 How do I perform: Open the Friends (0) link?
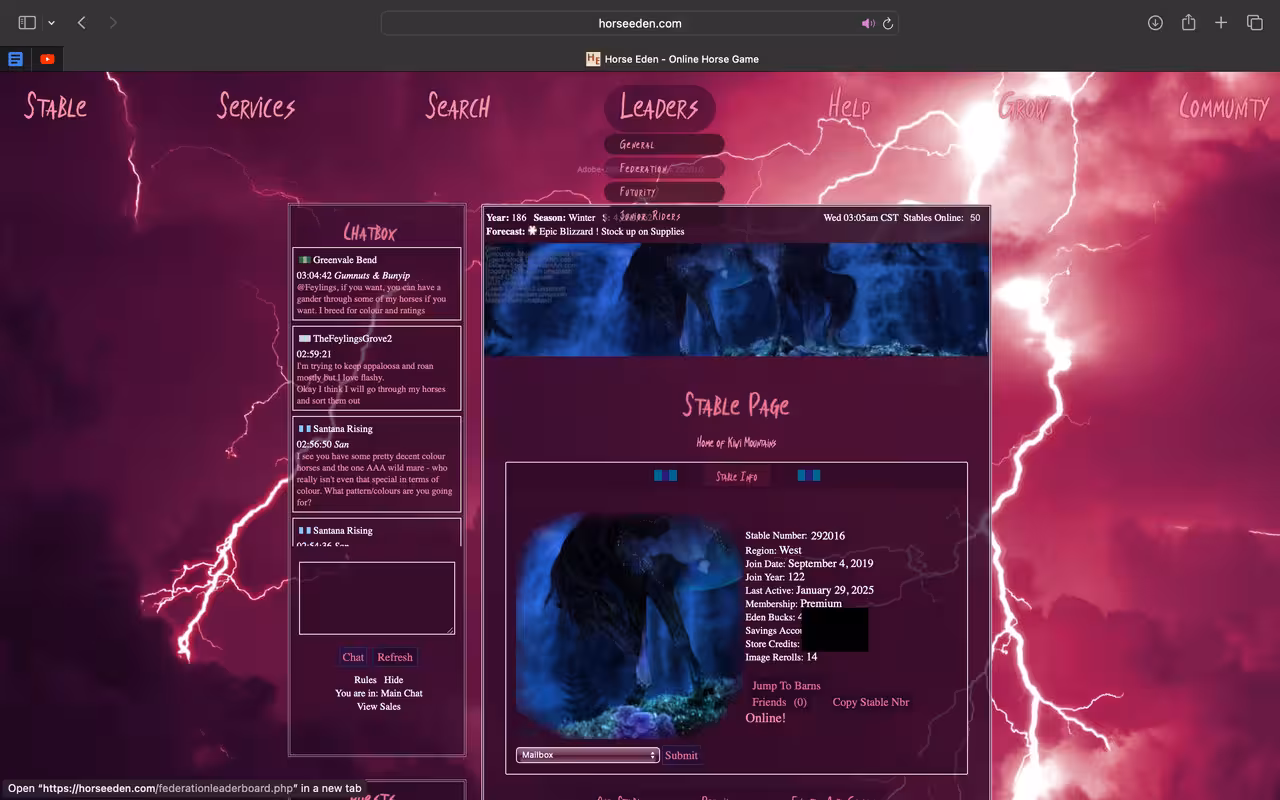coord(780,702)
